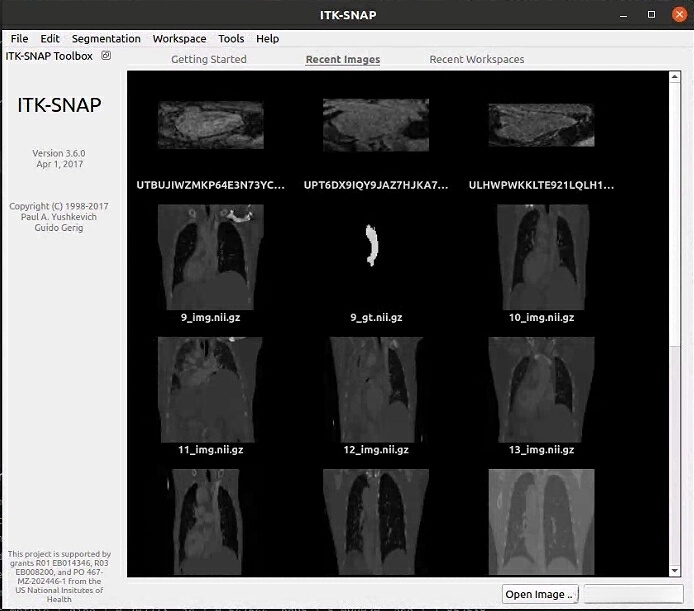The image size is (694, 611).
Task: Switch to the Recent Workspaces tab
Action: [x=476, y=59]
